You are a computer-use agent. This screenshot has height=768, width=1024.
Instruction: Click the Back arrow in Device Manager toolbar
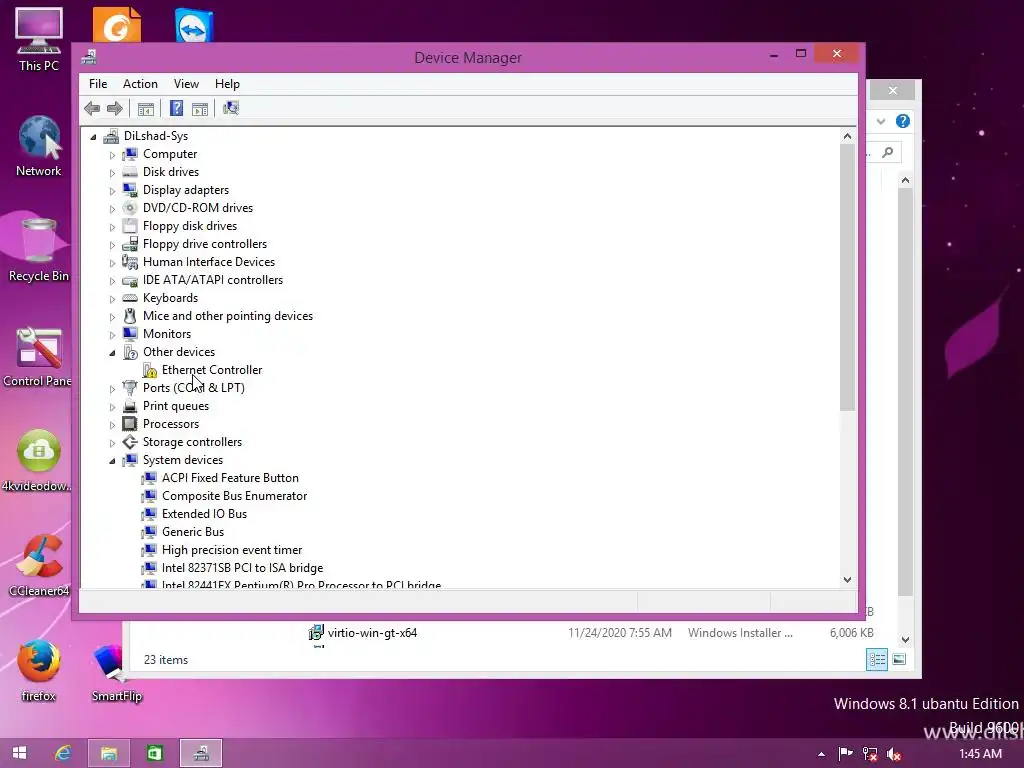click(x=92, y=108)
